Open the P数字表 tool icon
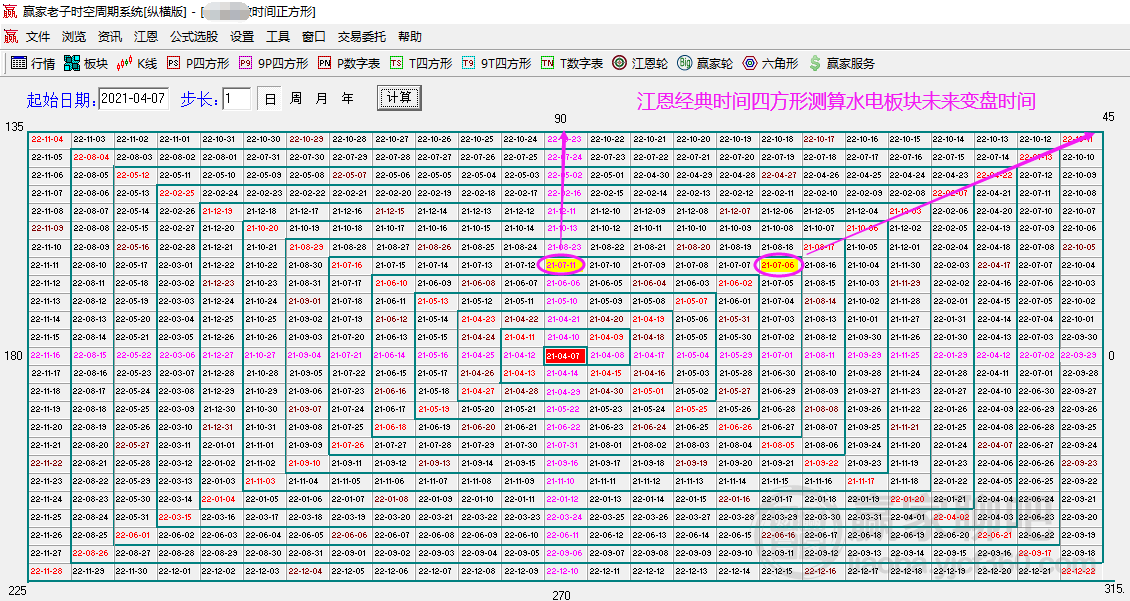Image resolution: width=1130 pixels, height=601 pixels. click(324, 63)
